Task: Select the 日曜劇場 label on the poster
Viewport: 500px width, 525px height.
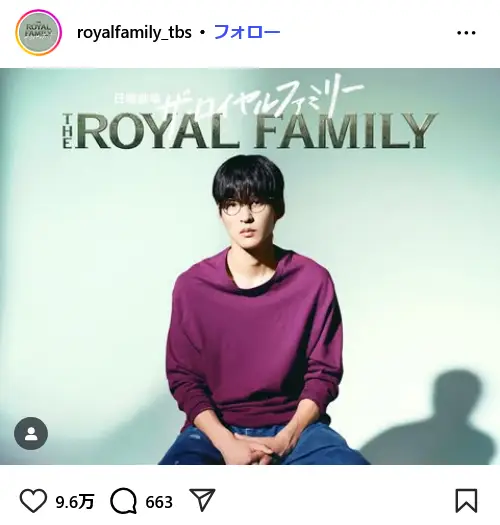Action: (138, 98)
